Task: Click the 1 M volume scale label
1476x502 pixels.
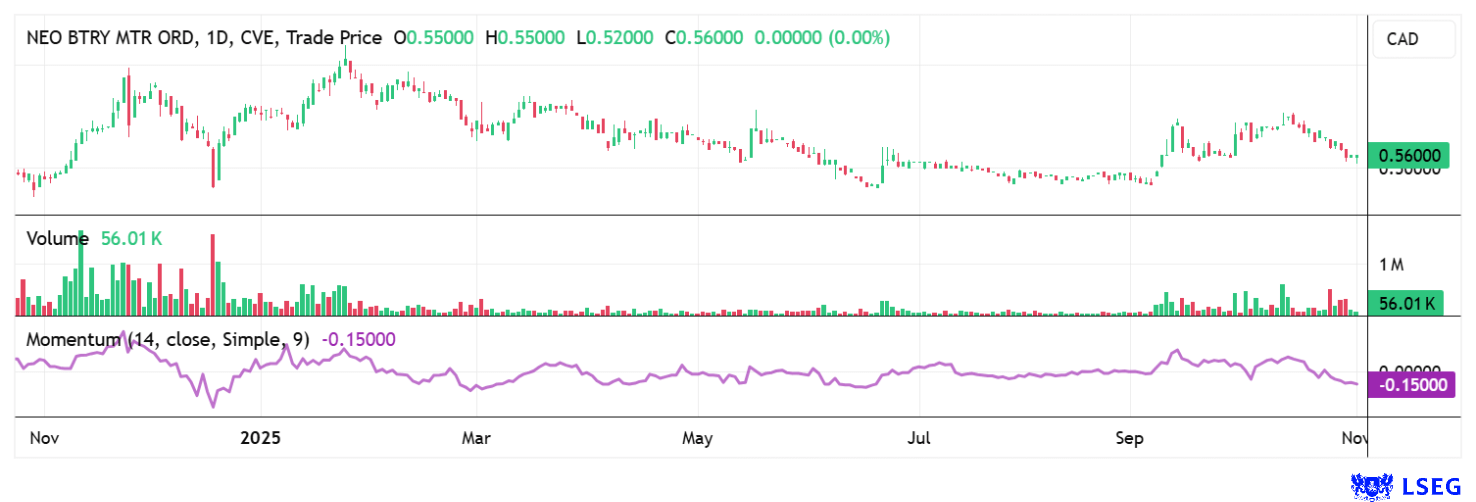Action: coord(1392,265)
